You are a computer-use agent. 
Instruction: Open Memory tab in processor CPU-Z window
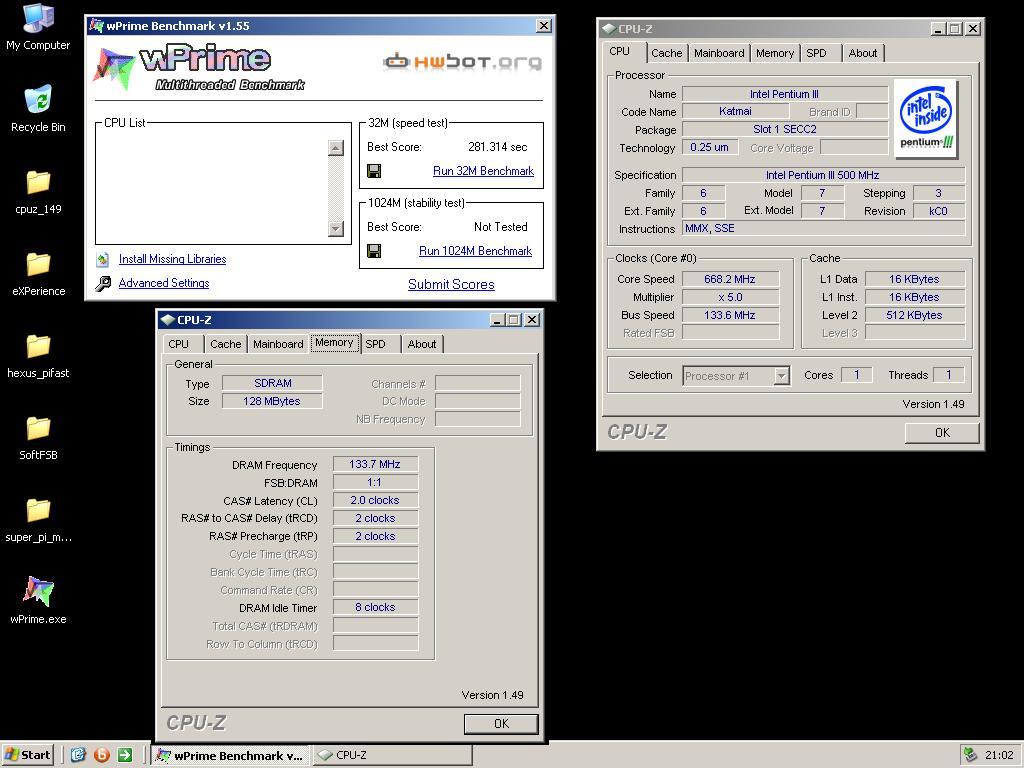775,53
